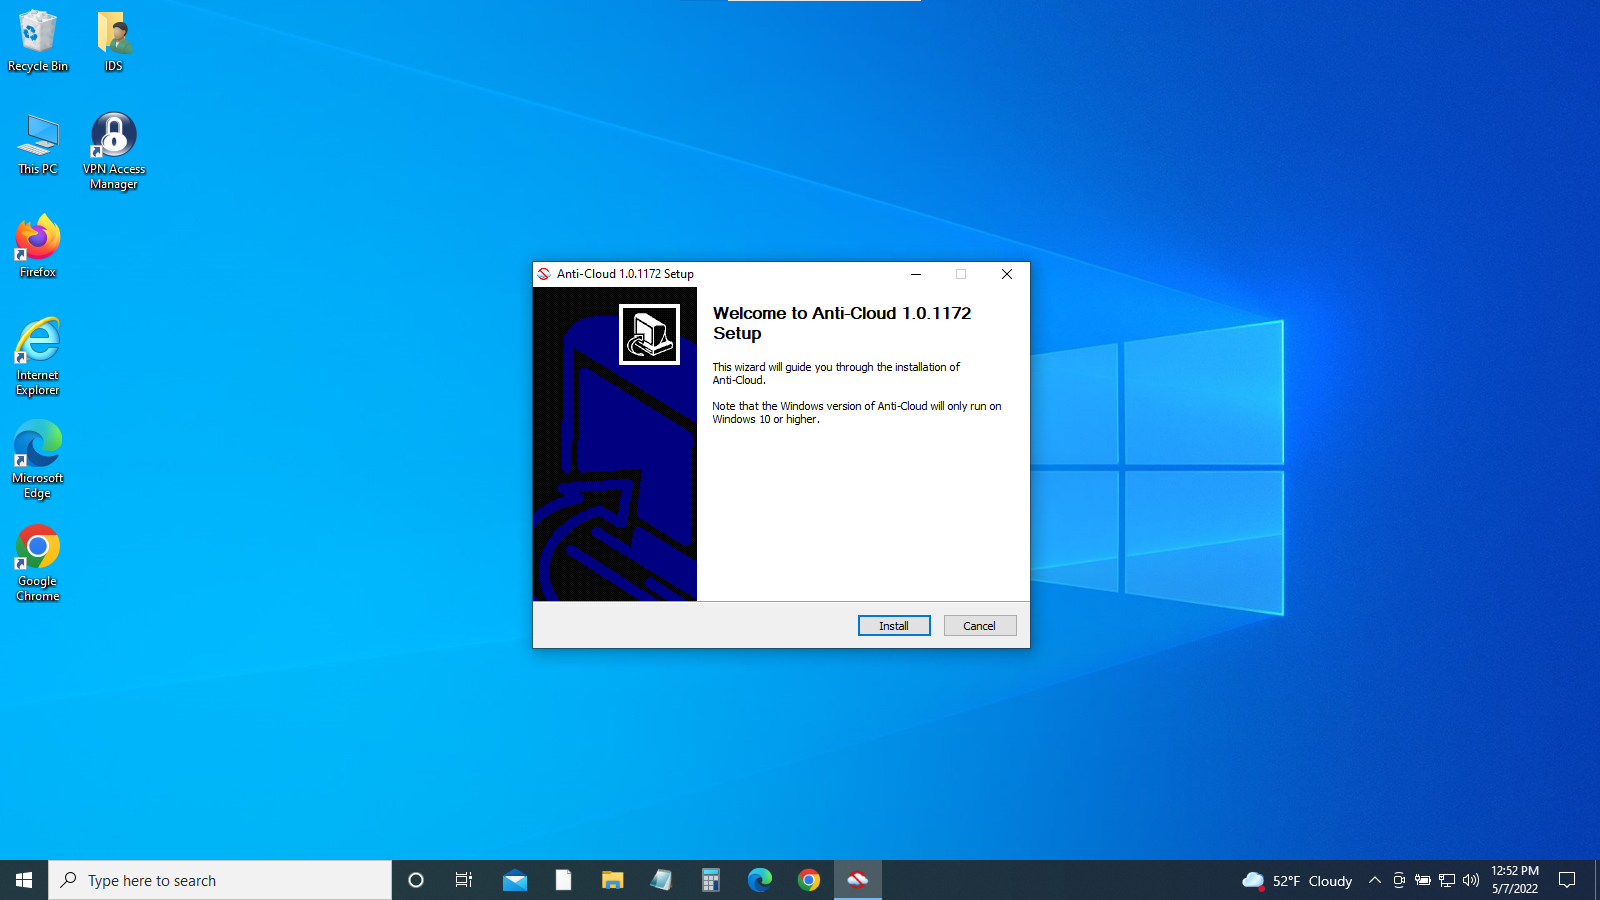Launch Google Chrome from taskbar
Screen dimensions: 1600x900
[809, 880]
